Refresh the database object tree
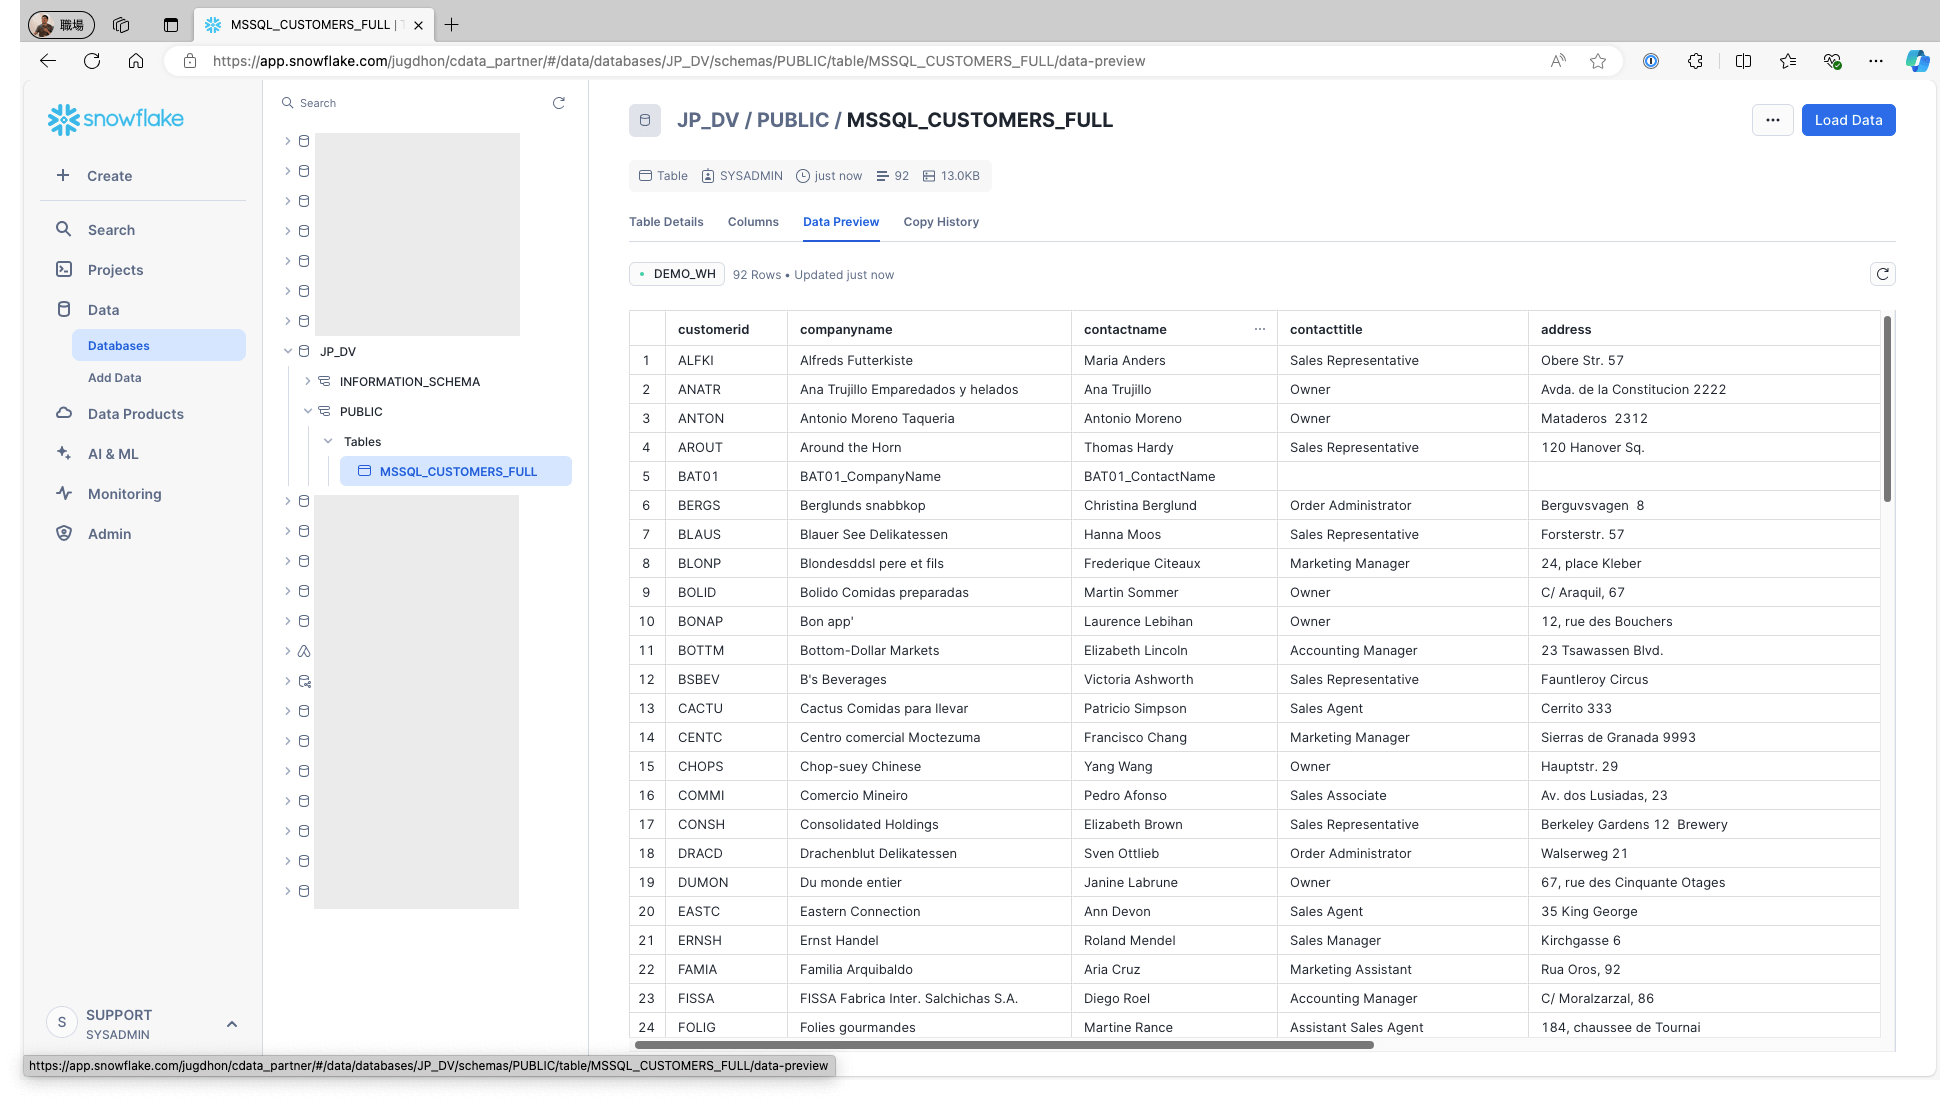Viewport: 1940px width, 1104px height. pos(559,103)
